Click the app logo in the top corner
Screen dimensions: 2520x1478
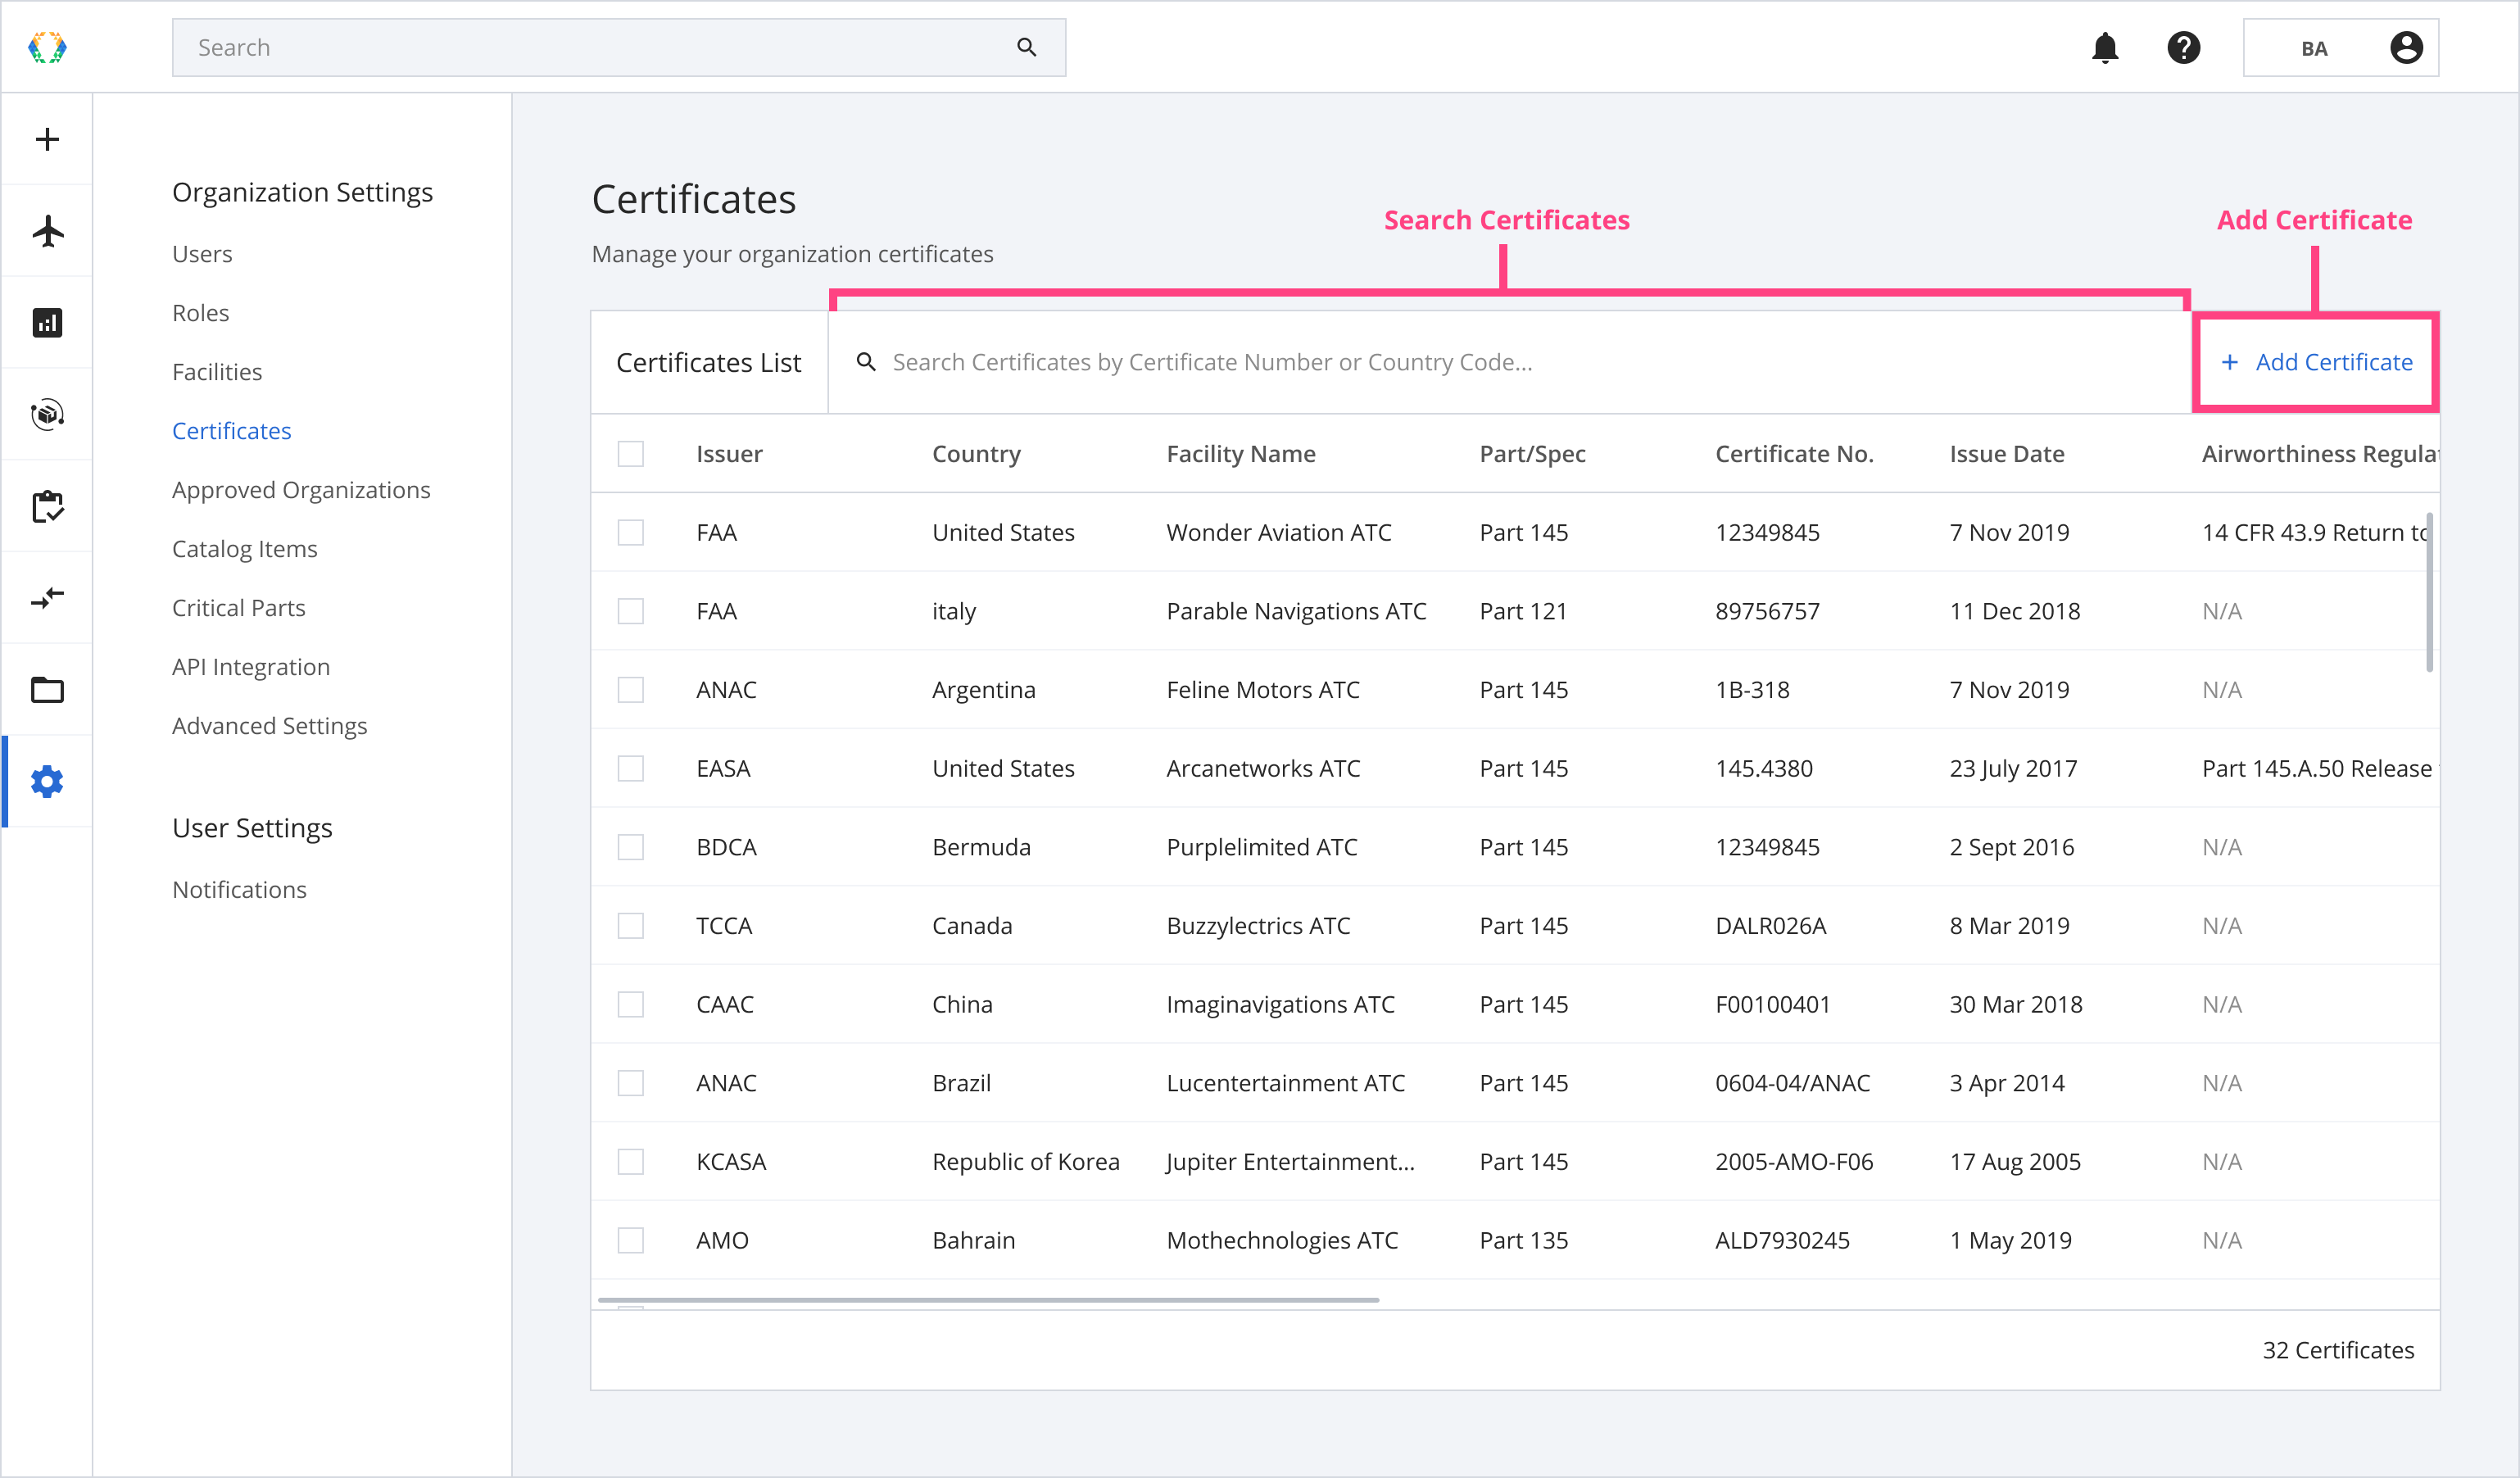[47, 47]
